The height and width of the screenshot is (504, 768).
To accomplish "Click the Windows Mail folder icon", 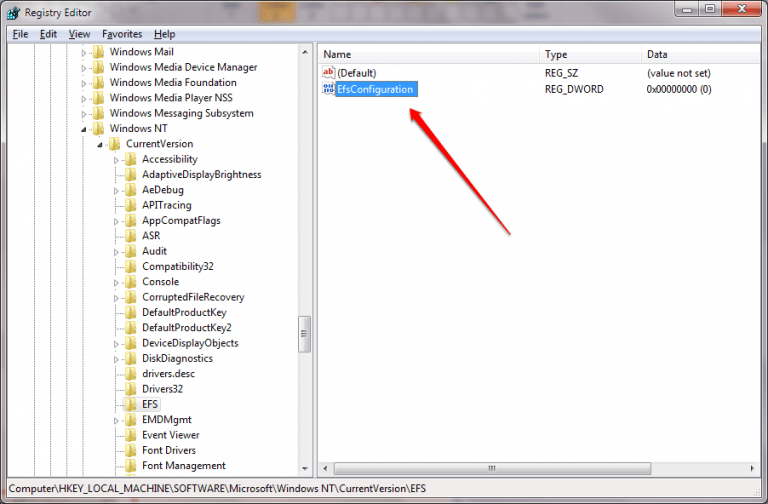I will click(x=98, y=51).
